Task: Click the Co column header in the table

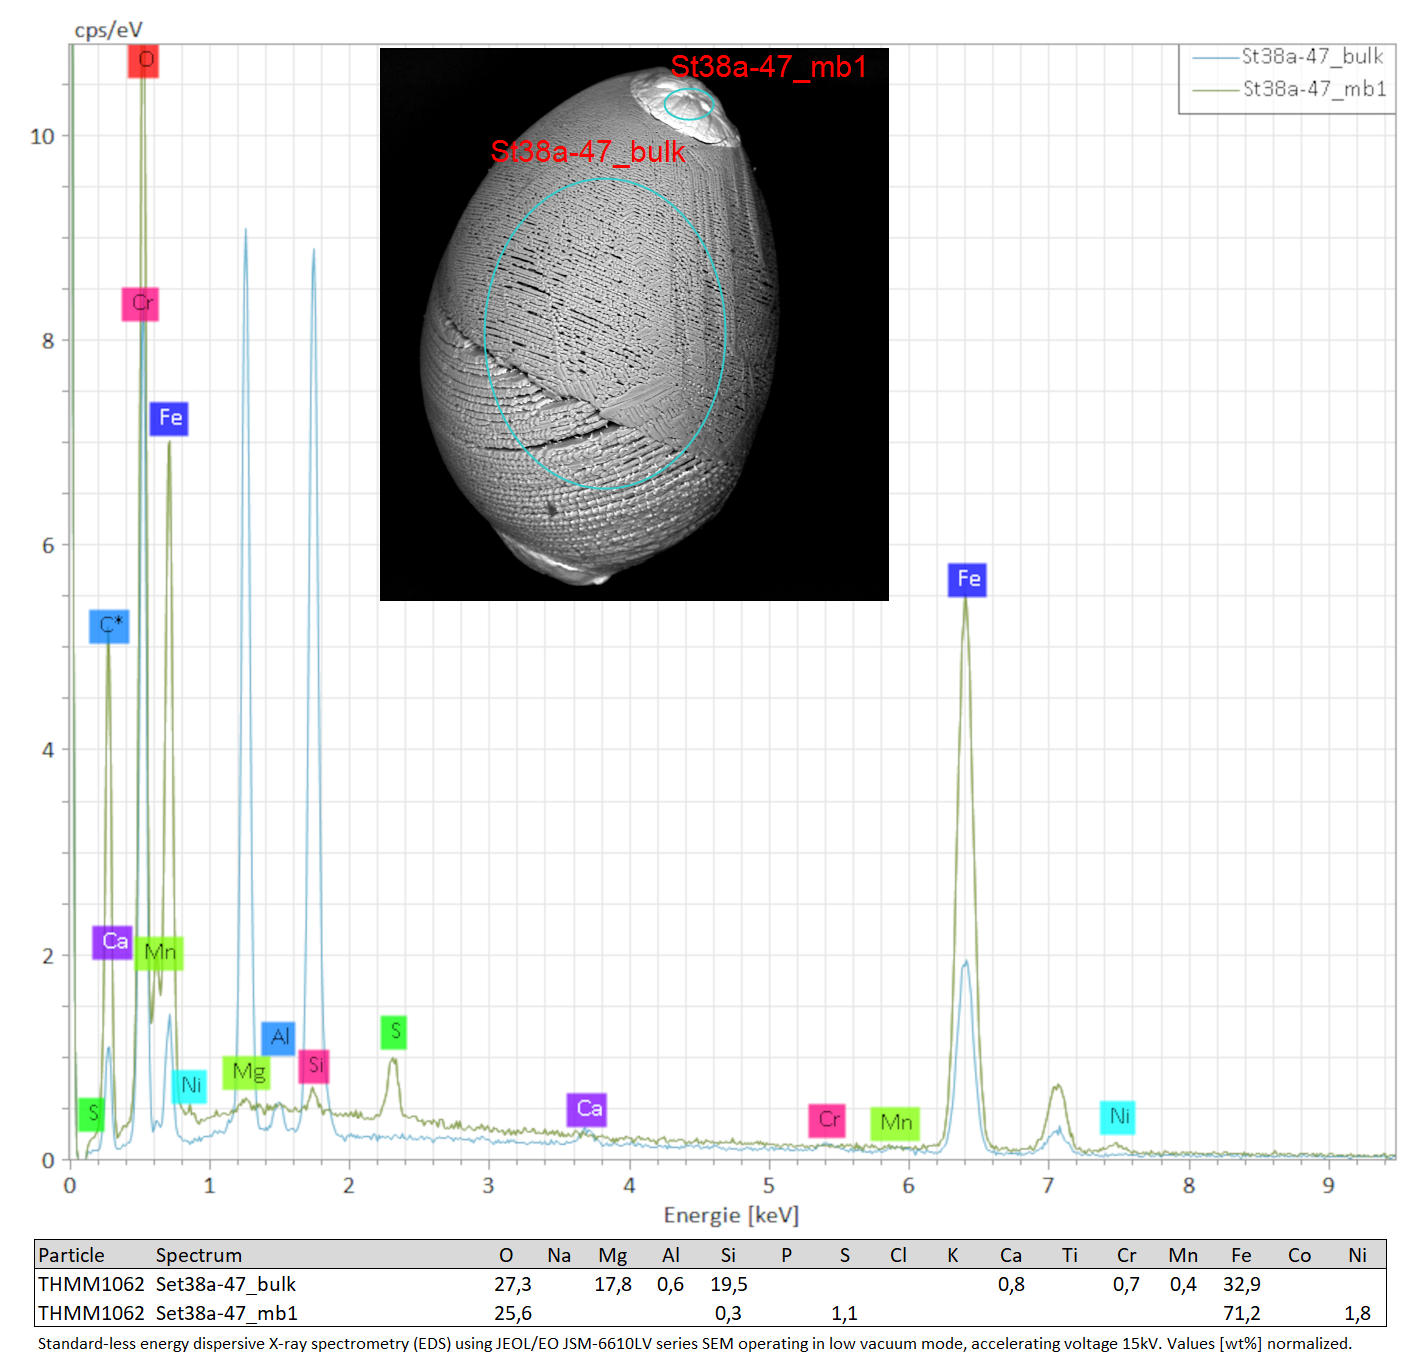Action: pos(1299,1255)
